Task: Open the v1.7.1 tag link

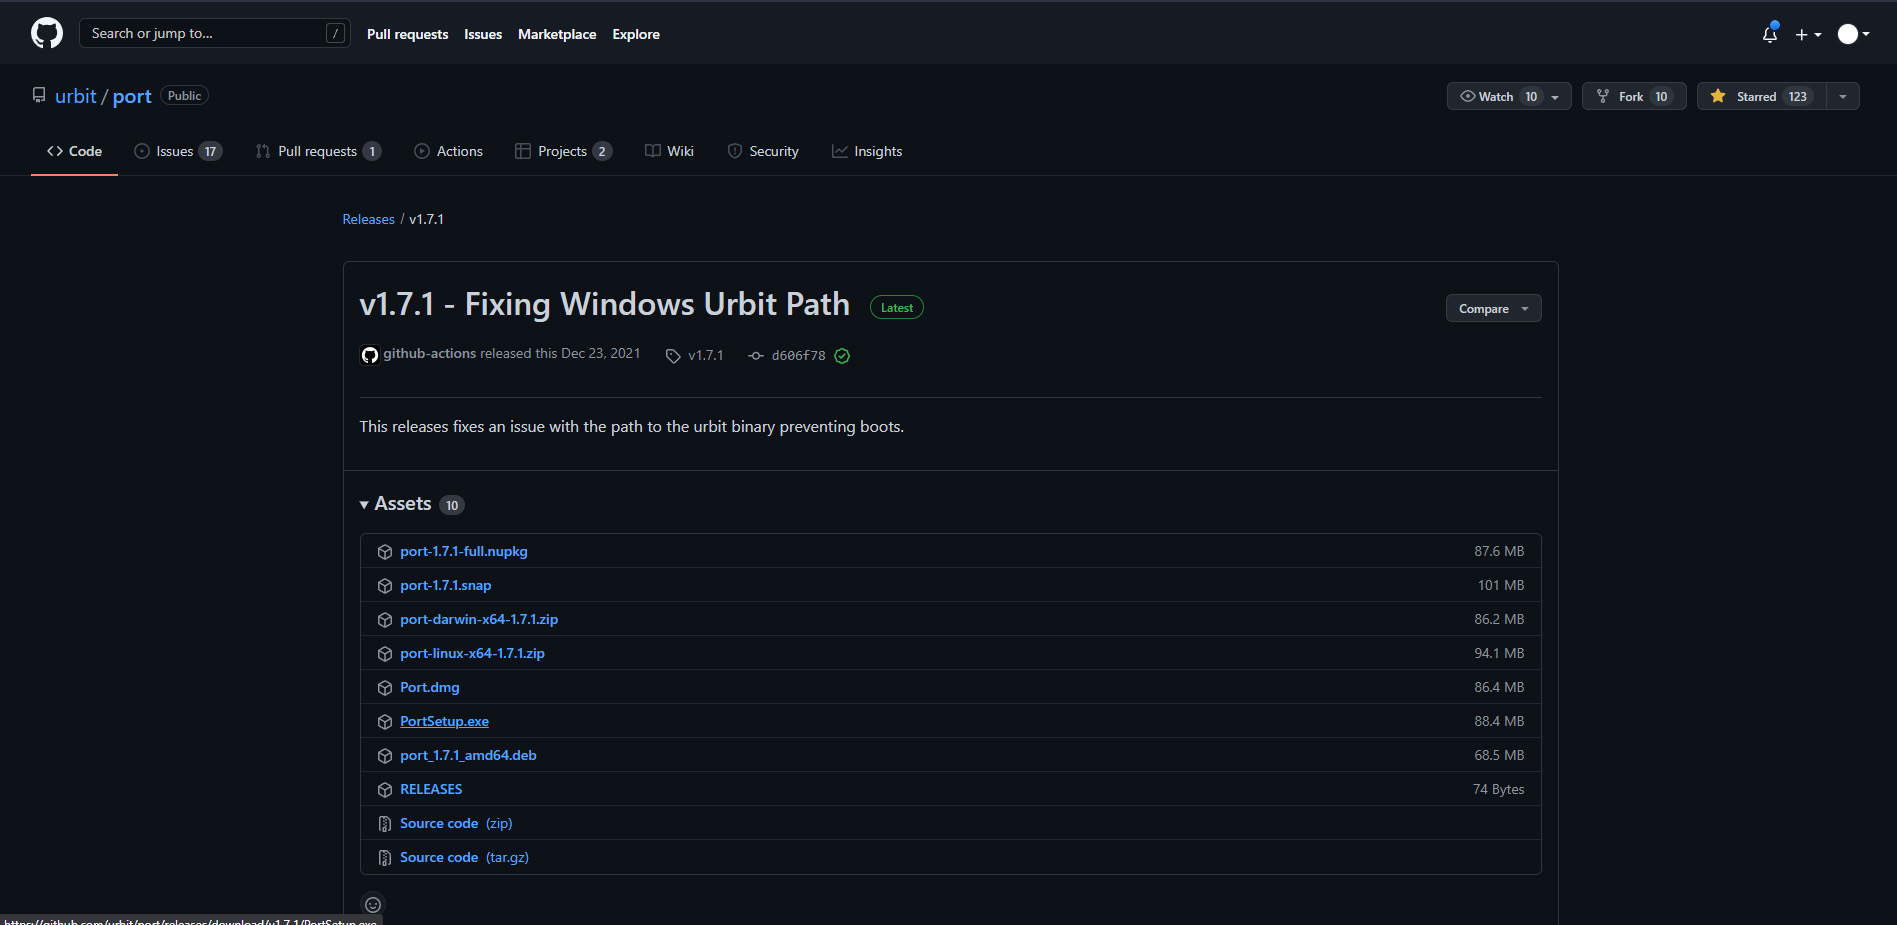Action: (705, 355)
